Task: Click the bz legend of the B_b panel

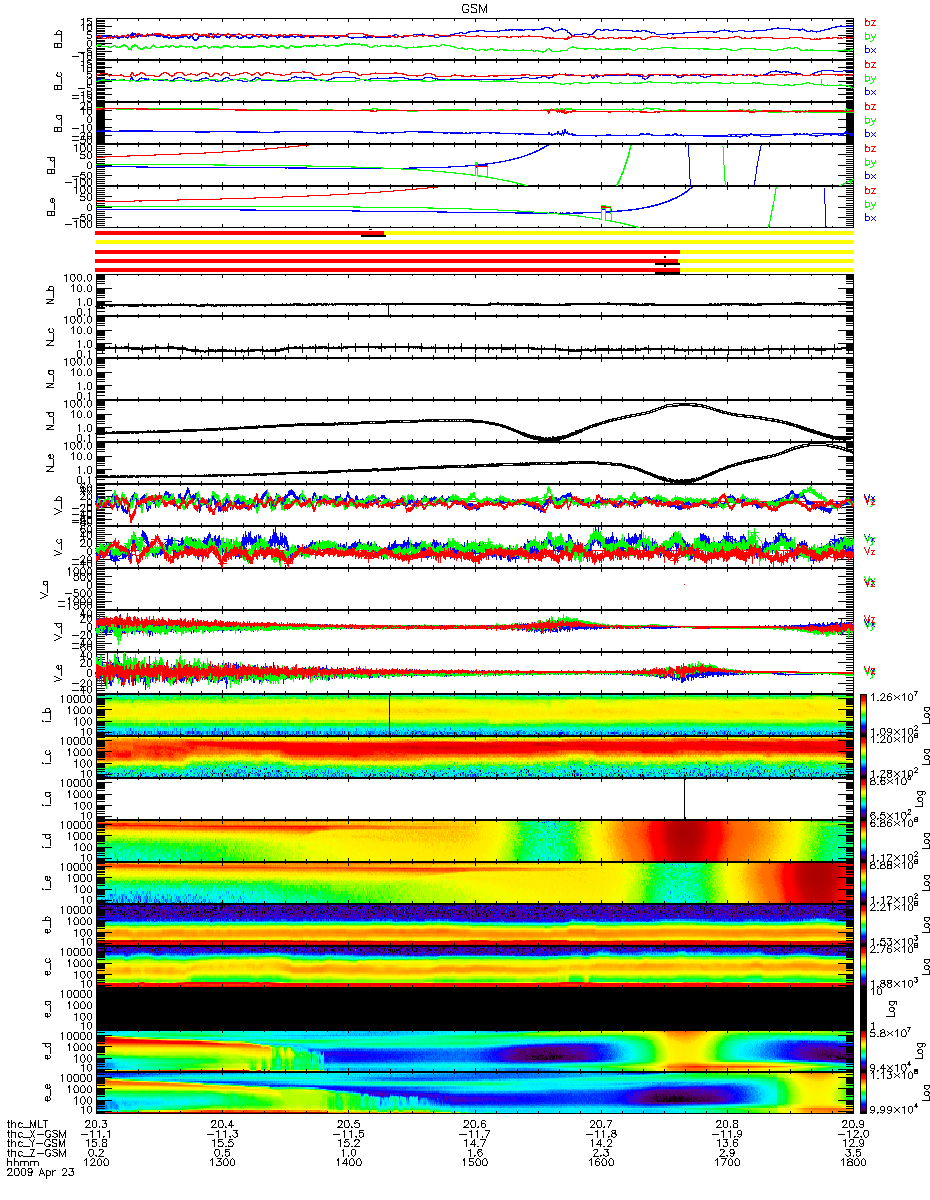Action: [870, 22]
